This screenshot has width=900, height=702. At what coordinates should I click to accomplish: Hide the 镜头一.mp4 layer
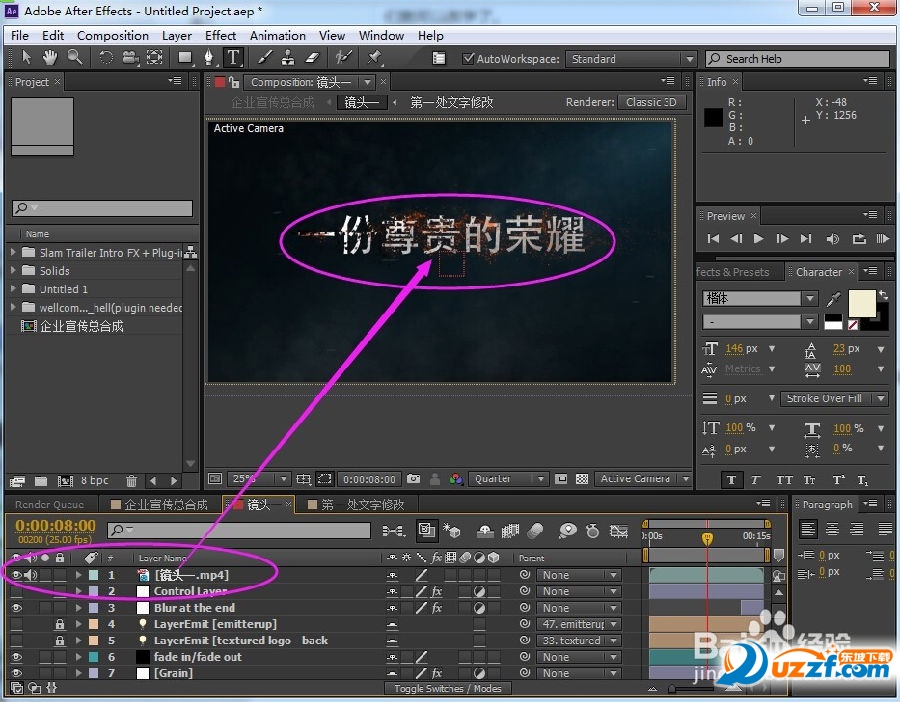(16, 575)
